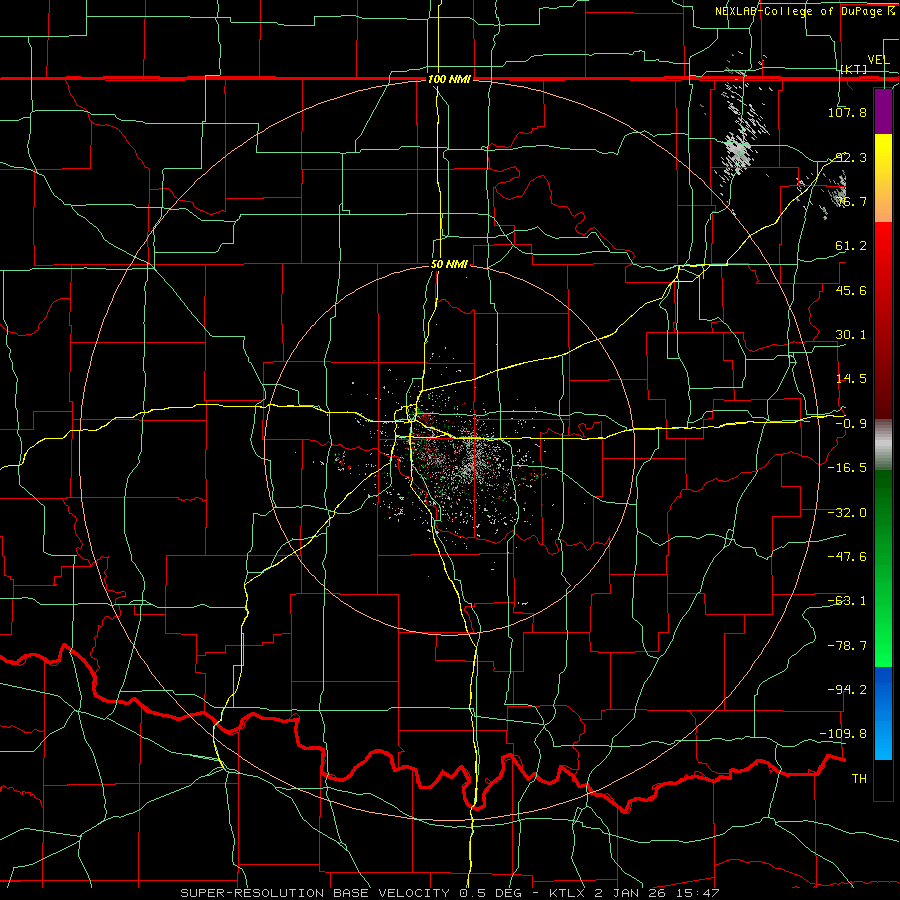Pick the red segment of the velocity scale
Screen dimensions: 900x900
click(x=883, y=320)
